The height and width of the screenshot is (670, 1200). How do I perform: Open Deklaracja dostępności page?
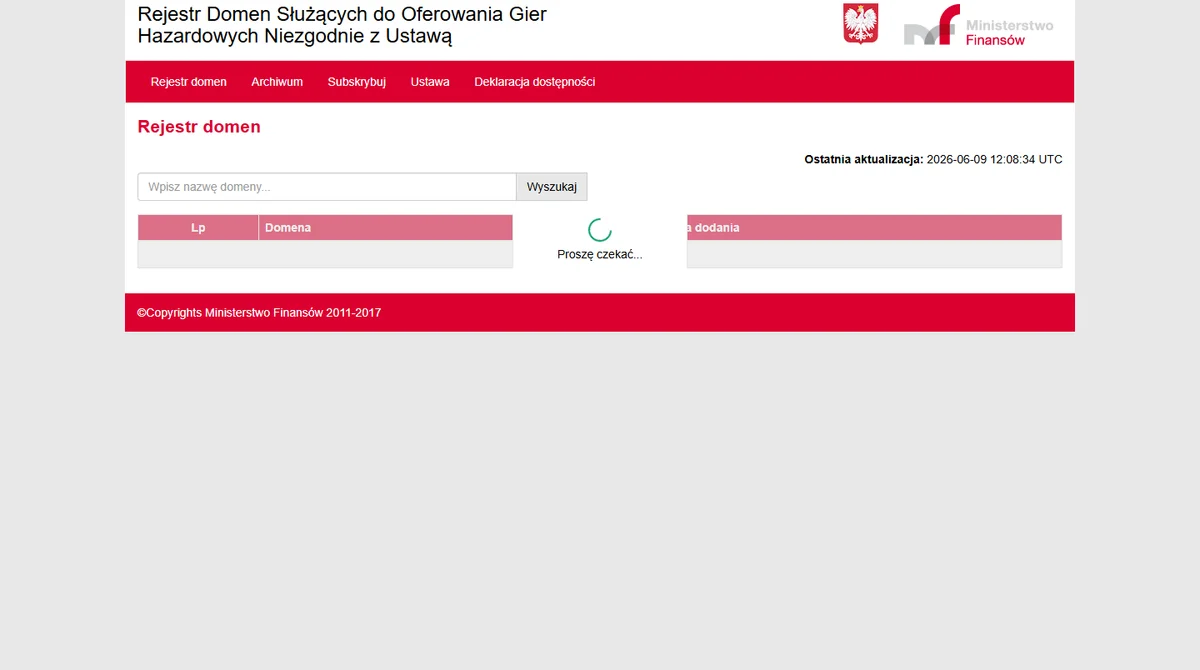pyautogui.click(x=535, y=82)
